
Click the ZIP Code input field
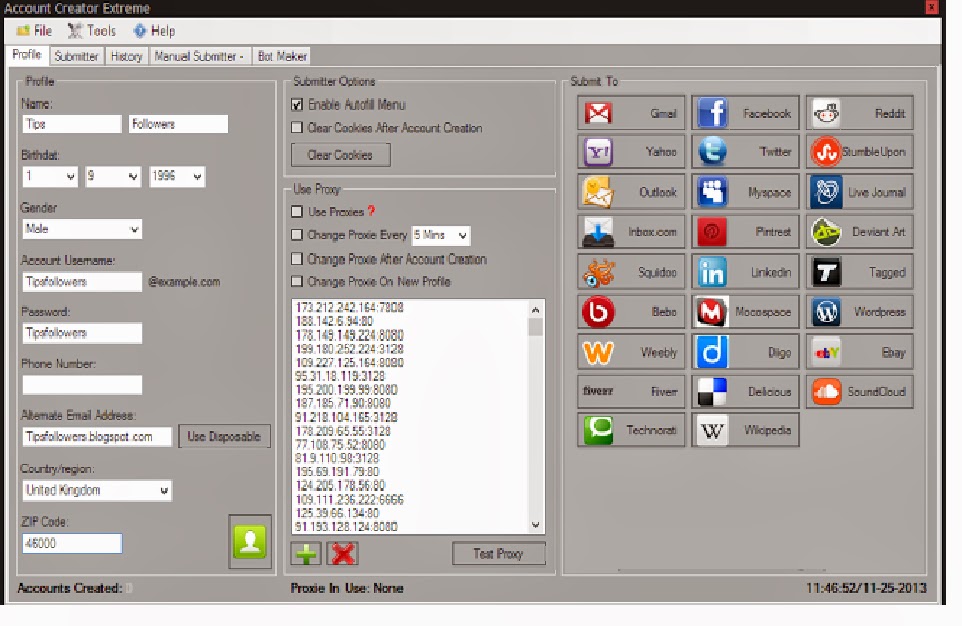pyautogui.click(x=72, y=543)
